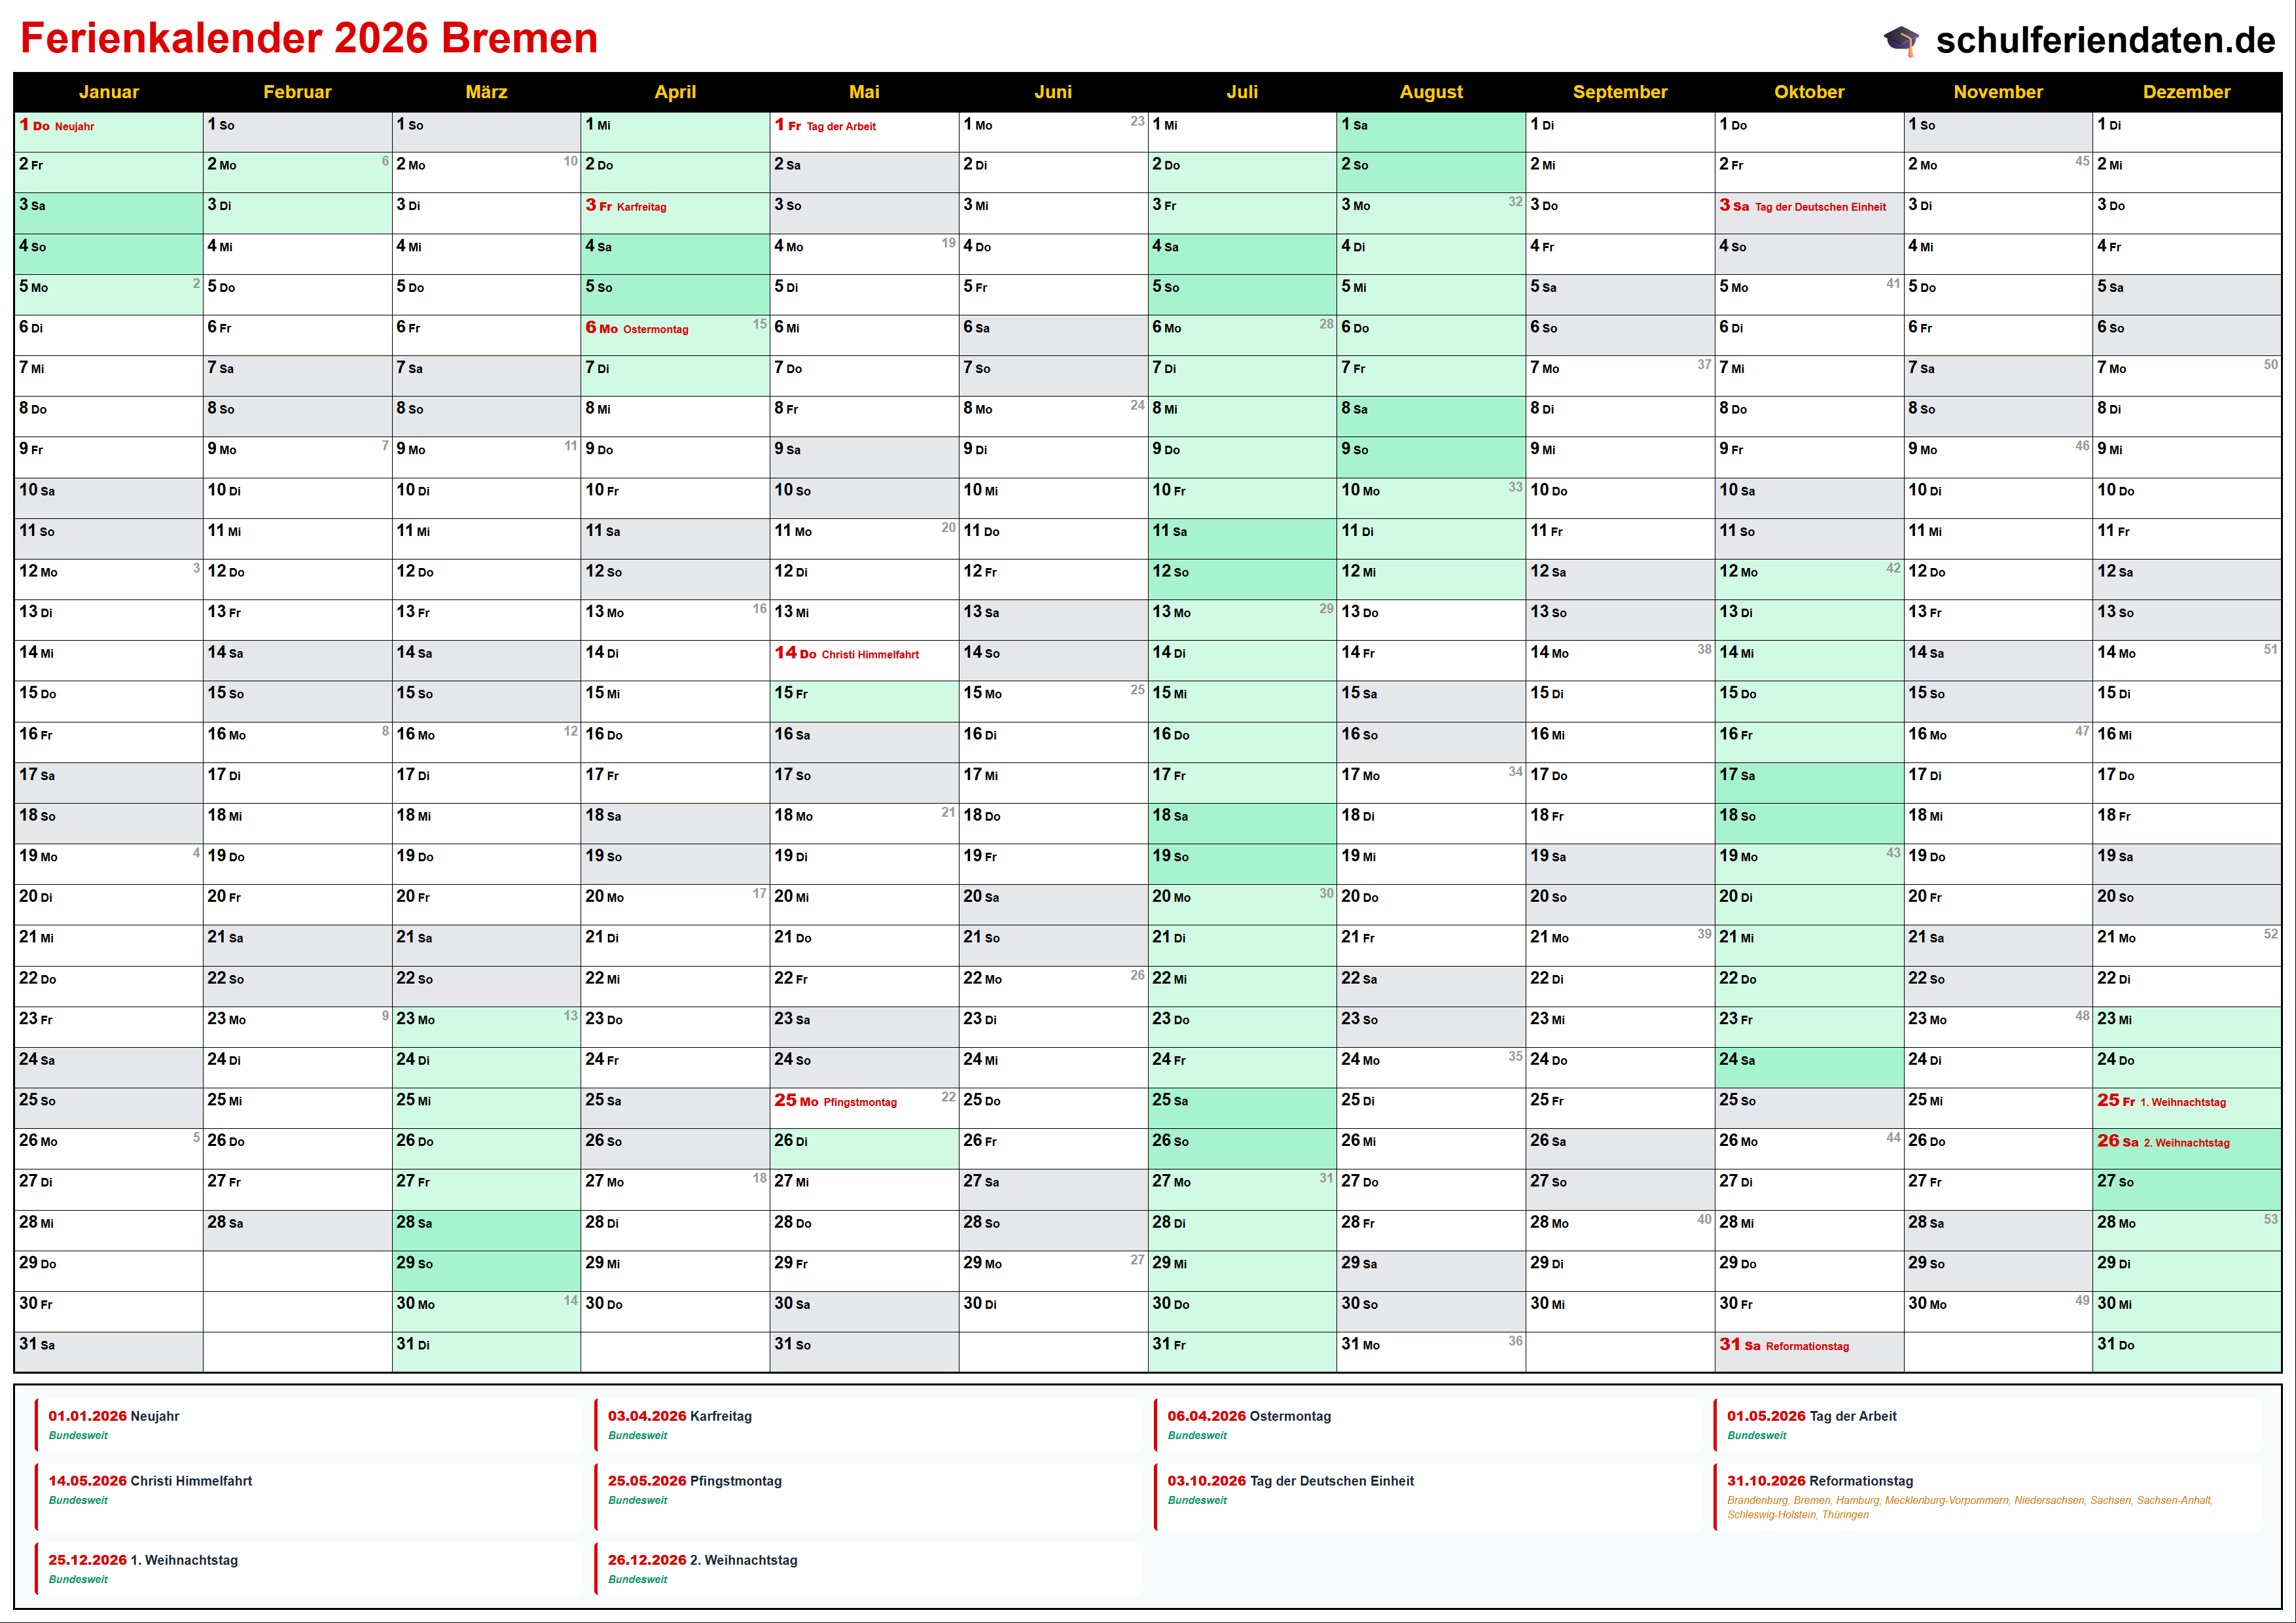Select the Dezember column header
Screen dimensions: 2296x1623
point(2186,92)
